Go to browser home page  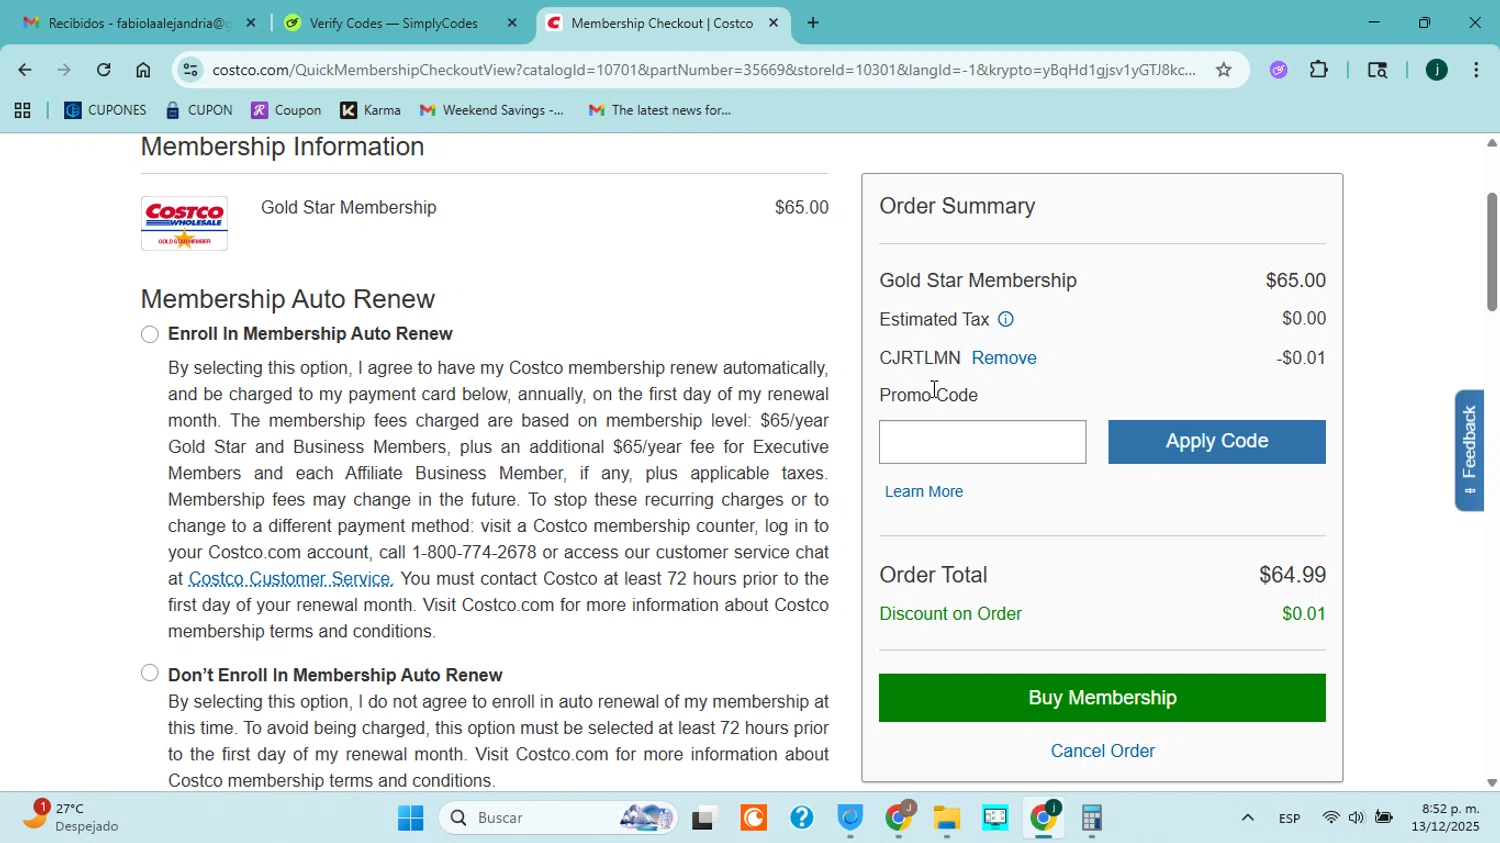(143, 70)
